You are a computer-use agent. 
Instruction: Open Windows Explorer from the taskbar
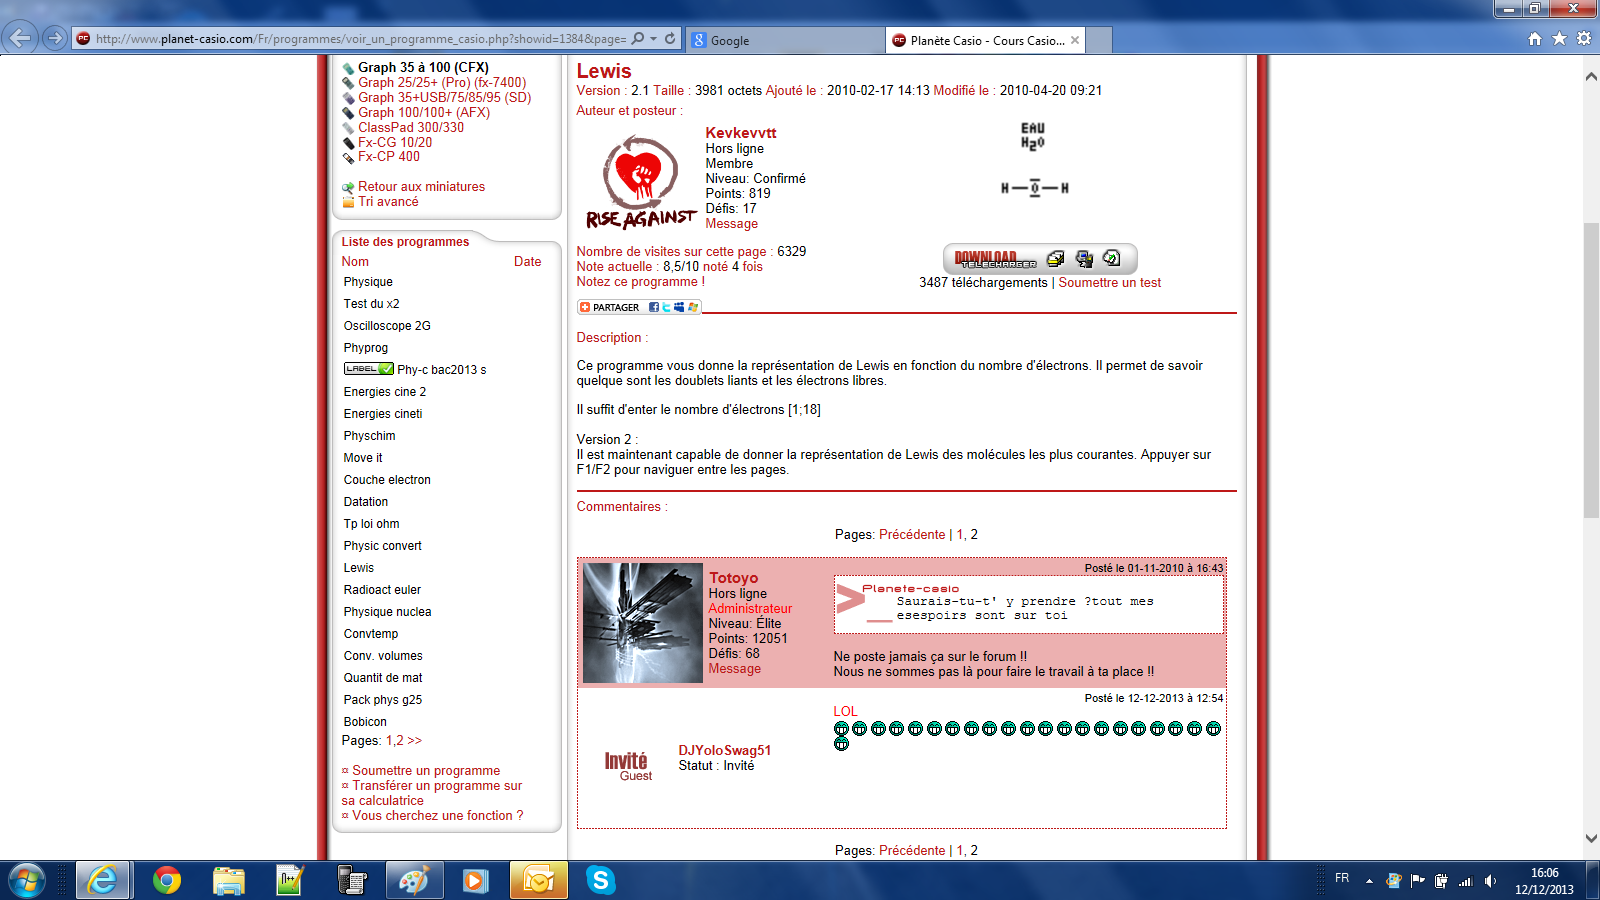[x=229, y=881]
